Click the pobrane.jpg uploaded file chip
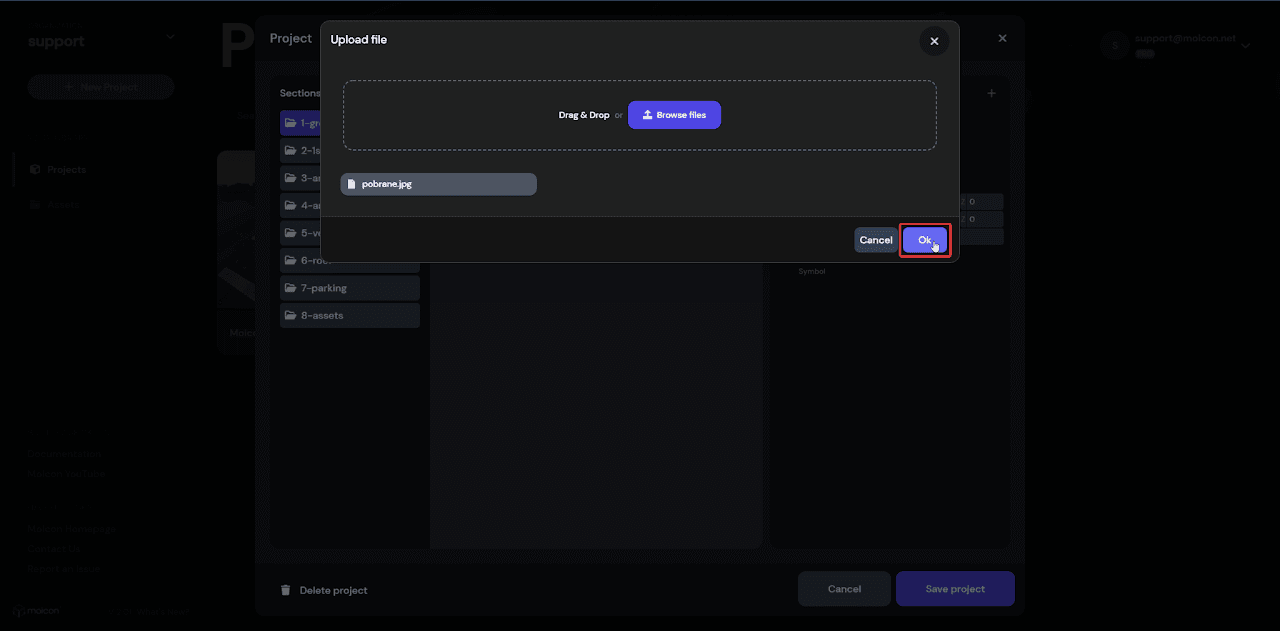Viewport: 1280px width, 631px height. tap(438, 184)
